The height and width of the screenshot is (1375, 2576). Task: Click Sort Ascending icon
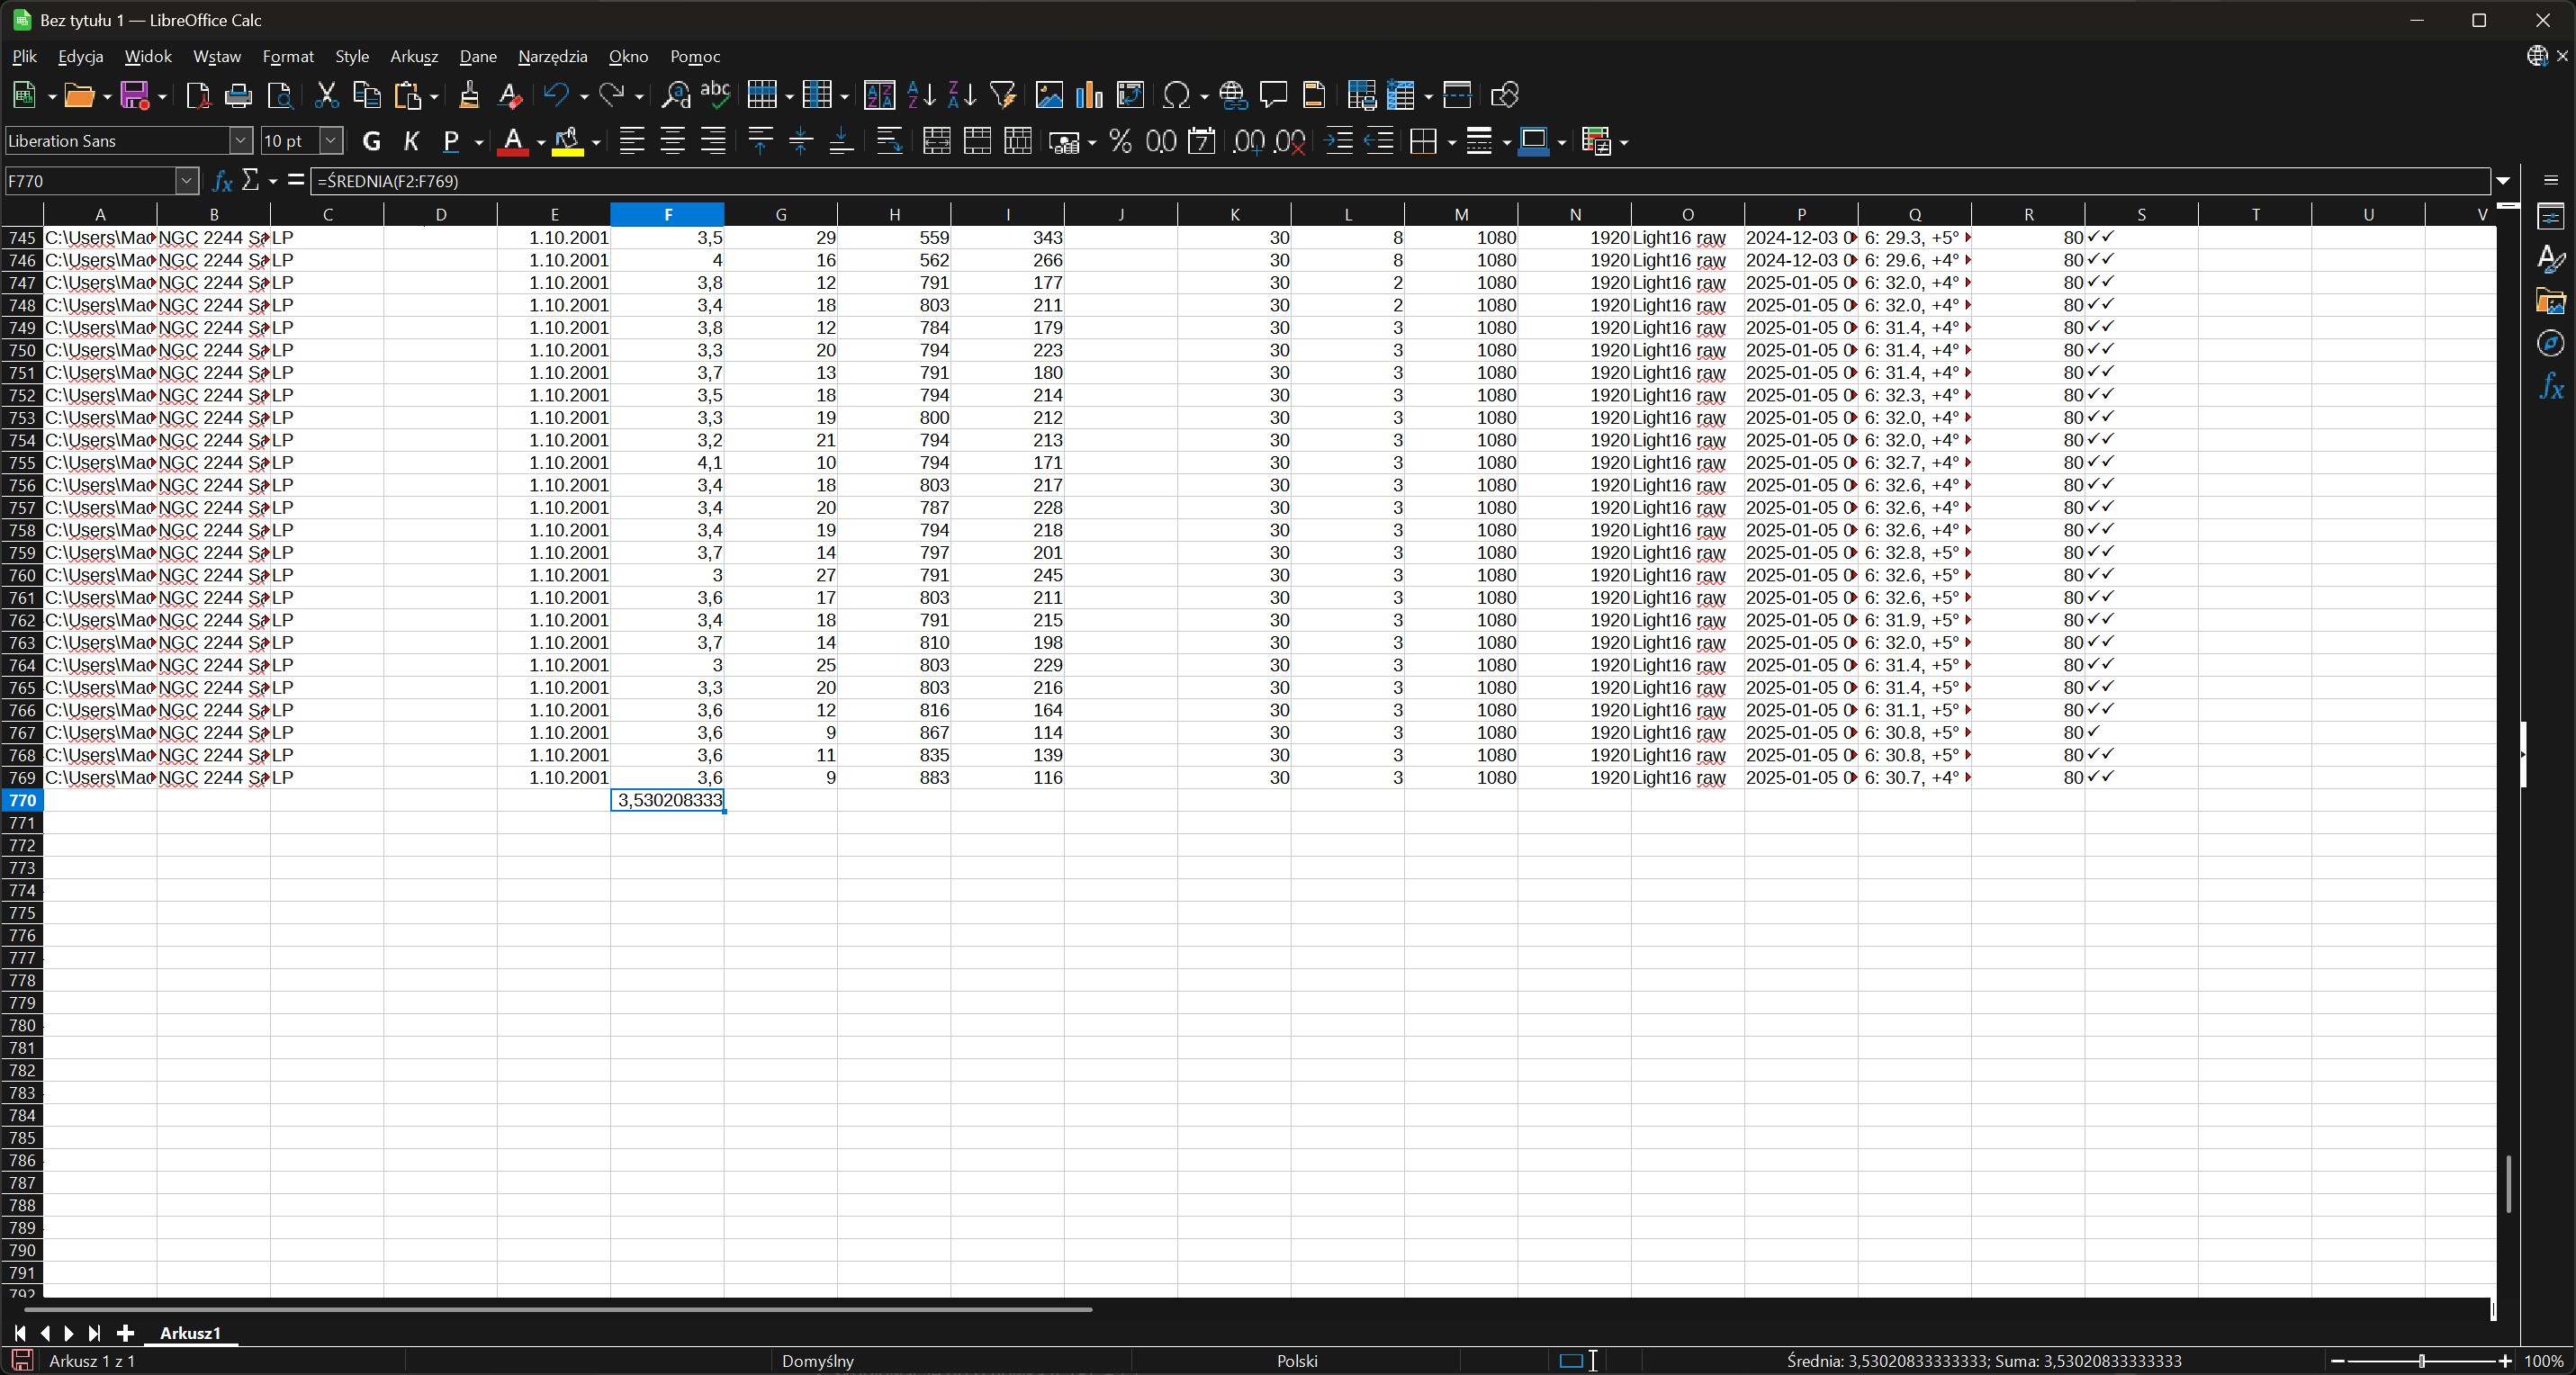[921, 96]
